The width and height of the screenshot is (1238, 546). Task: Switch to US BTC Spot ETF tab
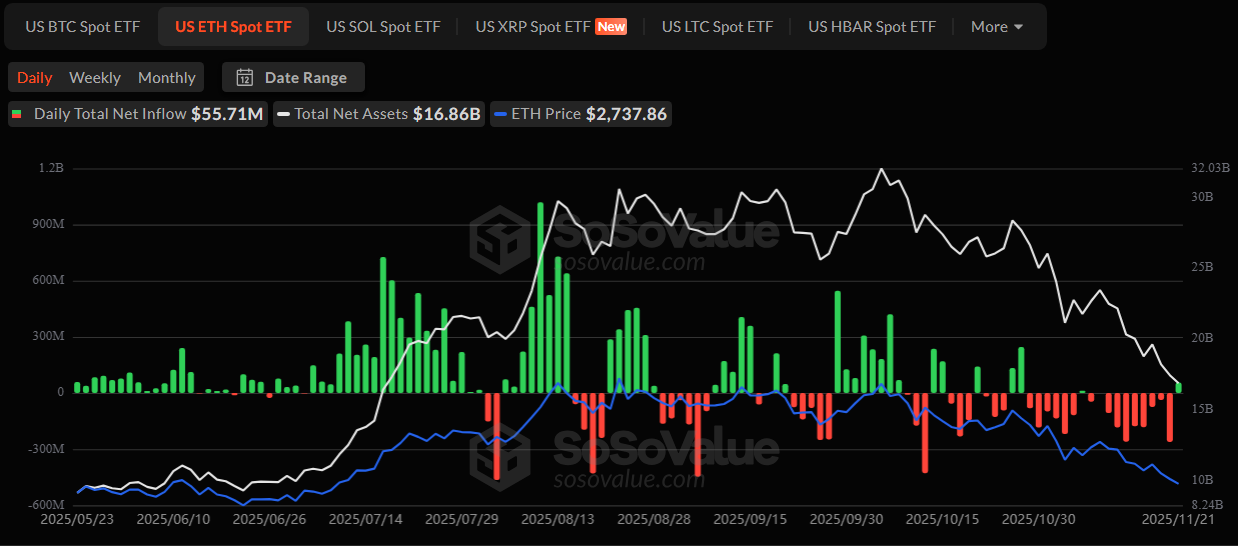83,27
